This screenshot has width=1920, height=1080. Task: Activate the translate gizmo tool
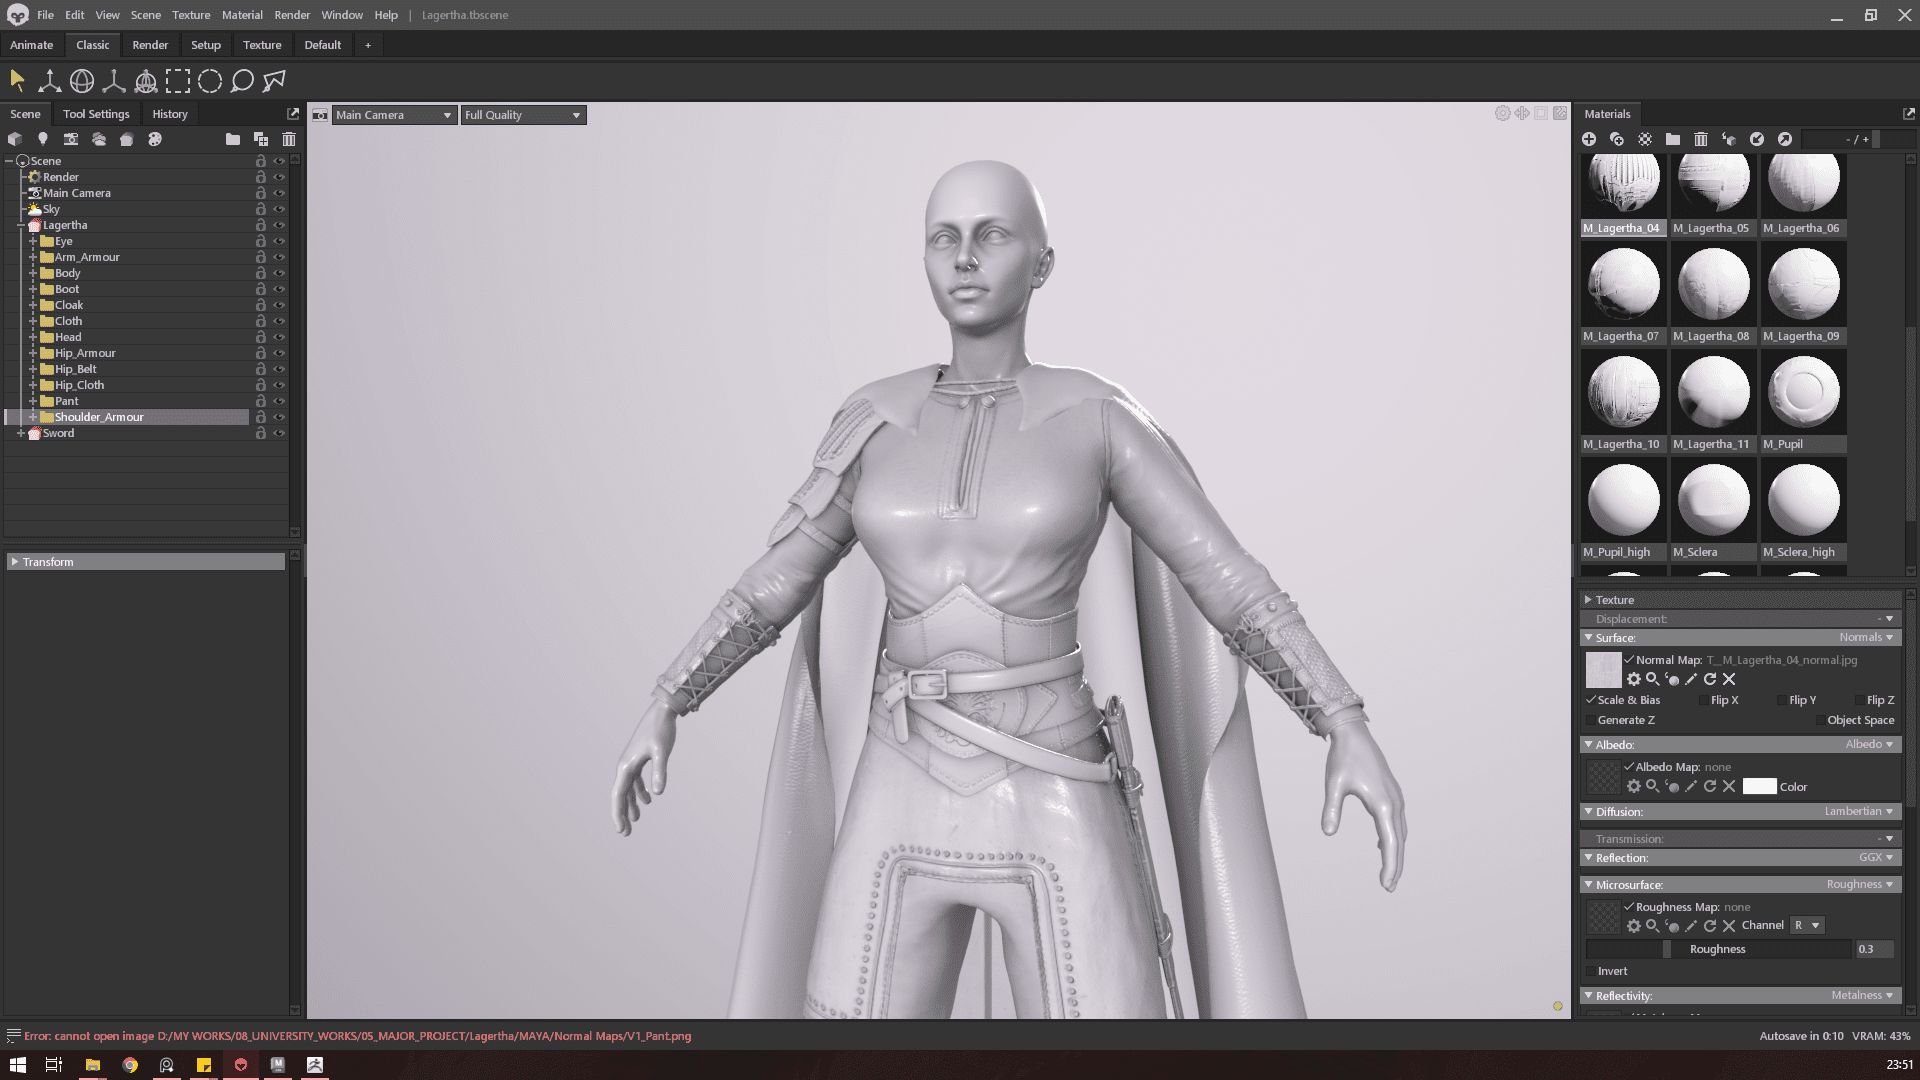49,81
